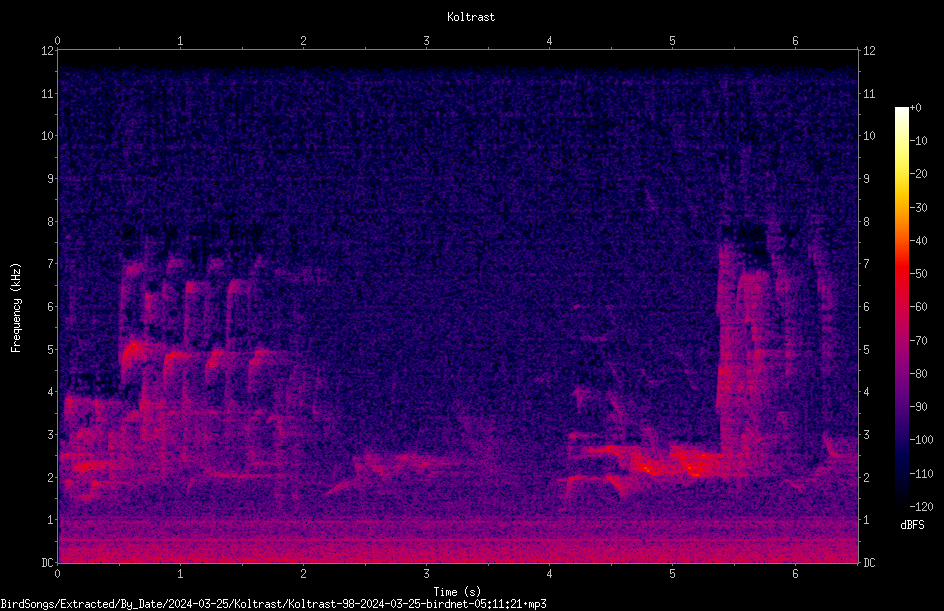944x611 pixels.
Task: Click the red -50 region of color scale
Action: pos(901,274)
